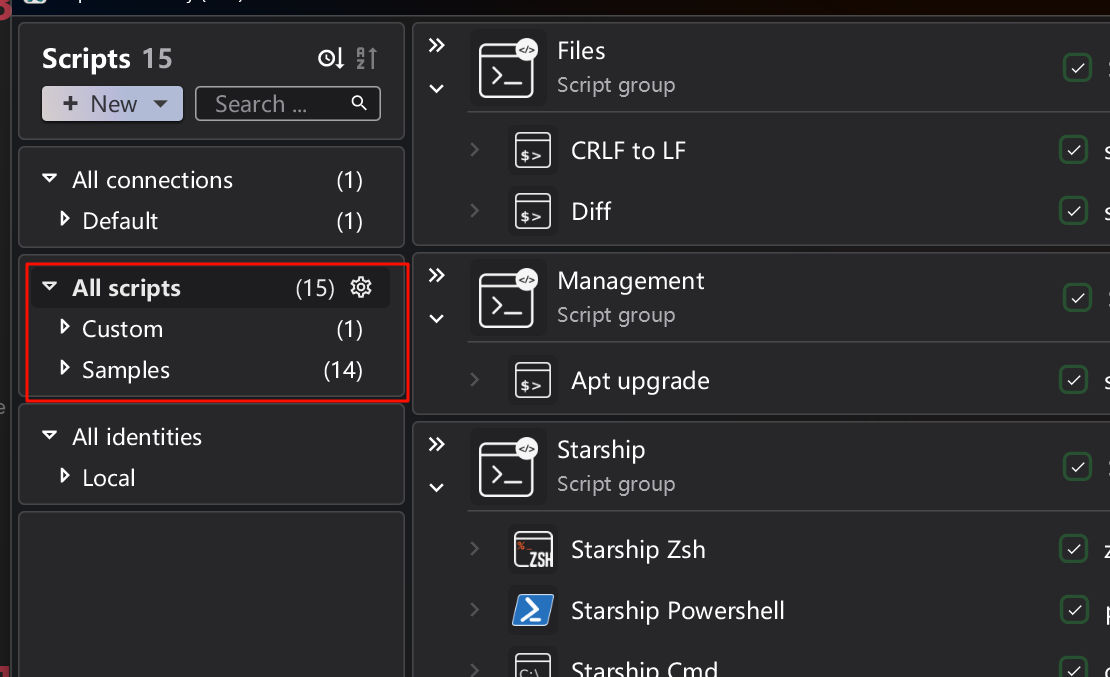Screen dimensions: 1110x677
Task: Click the sort by time icon
Action: tap(331, 59)
